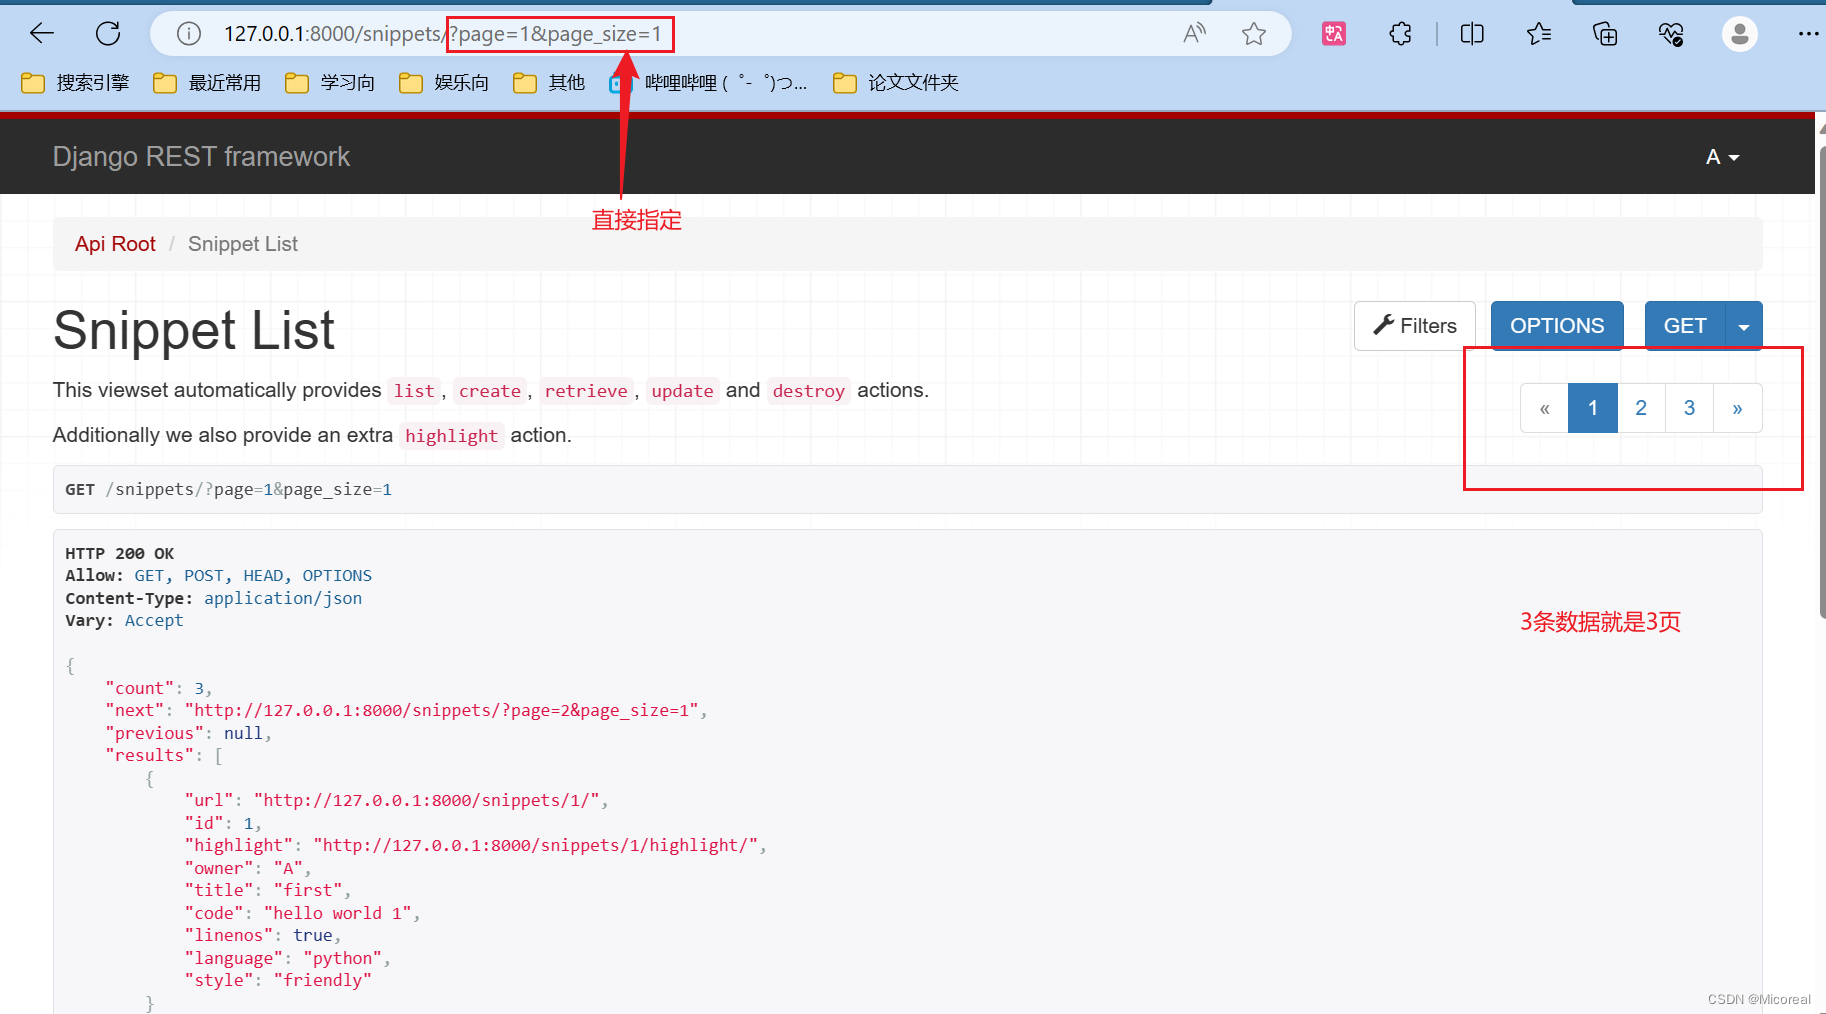Click the "title": "first" line
Viewport: 1826px width, 1014px height.
268,890
